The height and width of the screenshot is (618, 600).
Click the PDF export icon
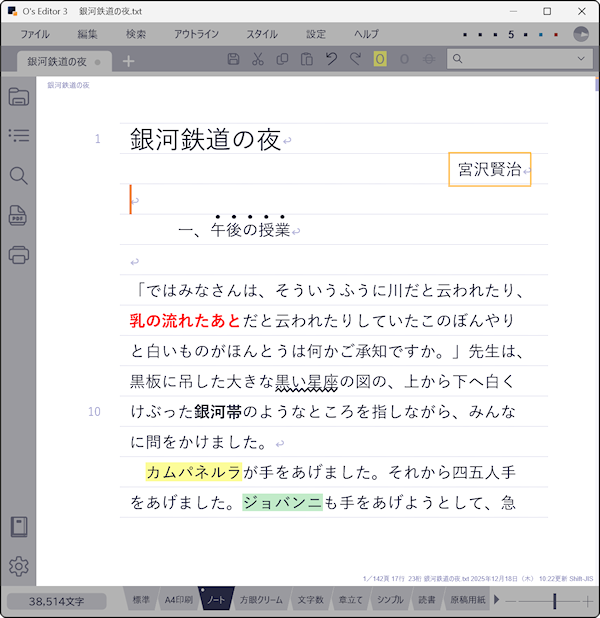click(18, 215)
